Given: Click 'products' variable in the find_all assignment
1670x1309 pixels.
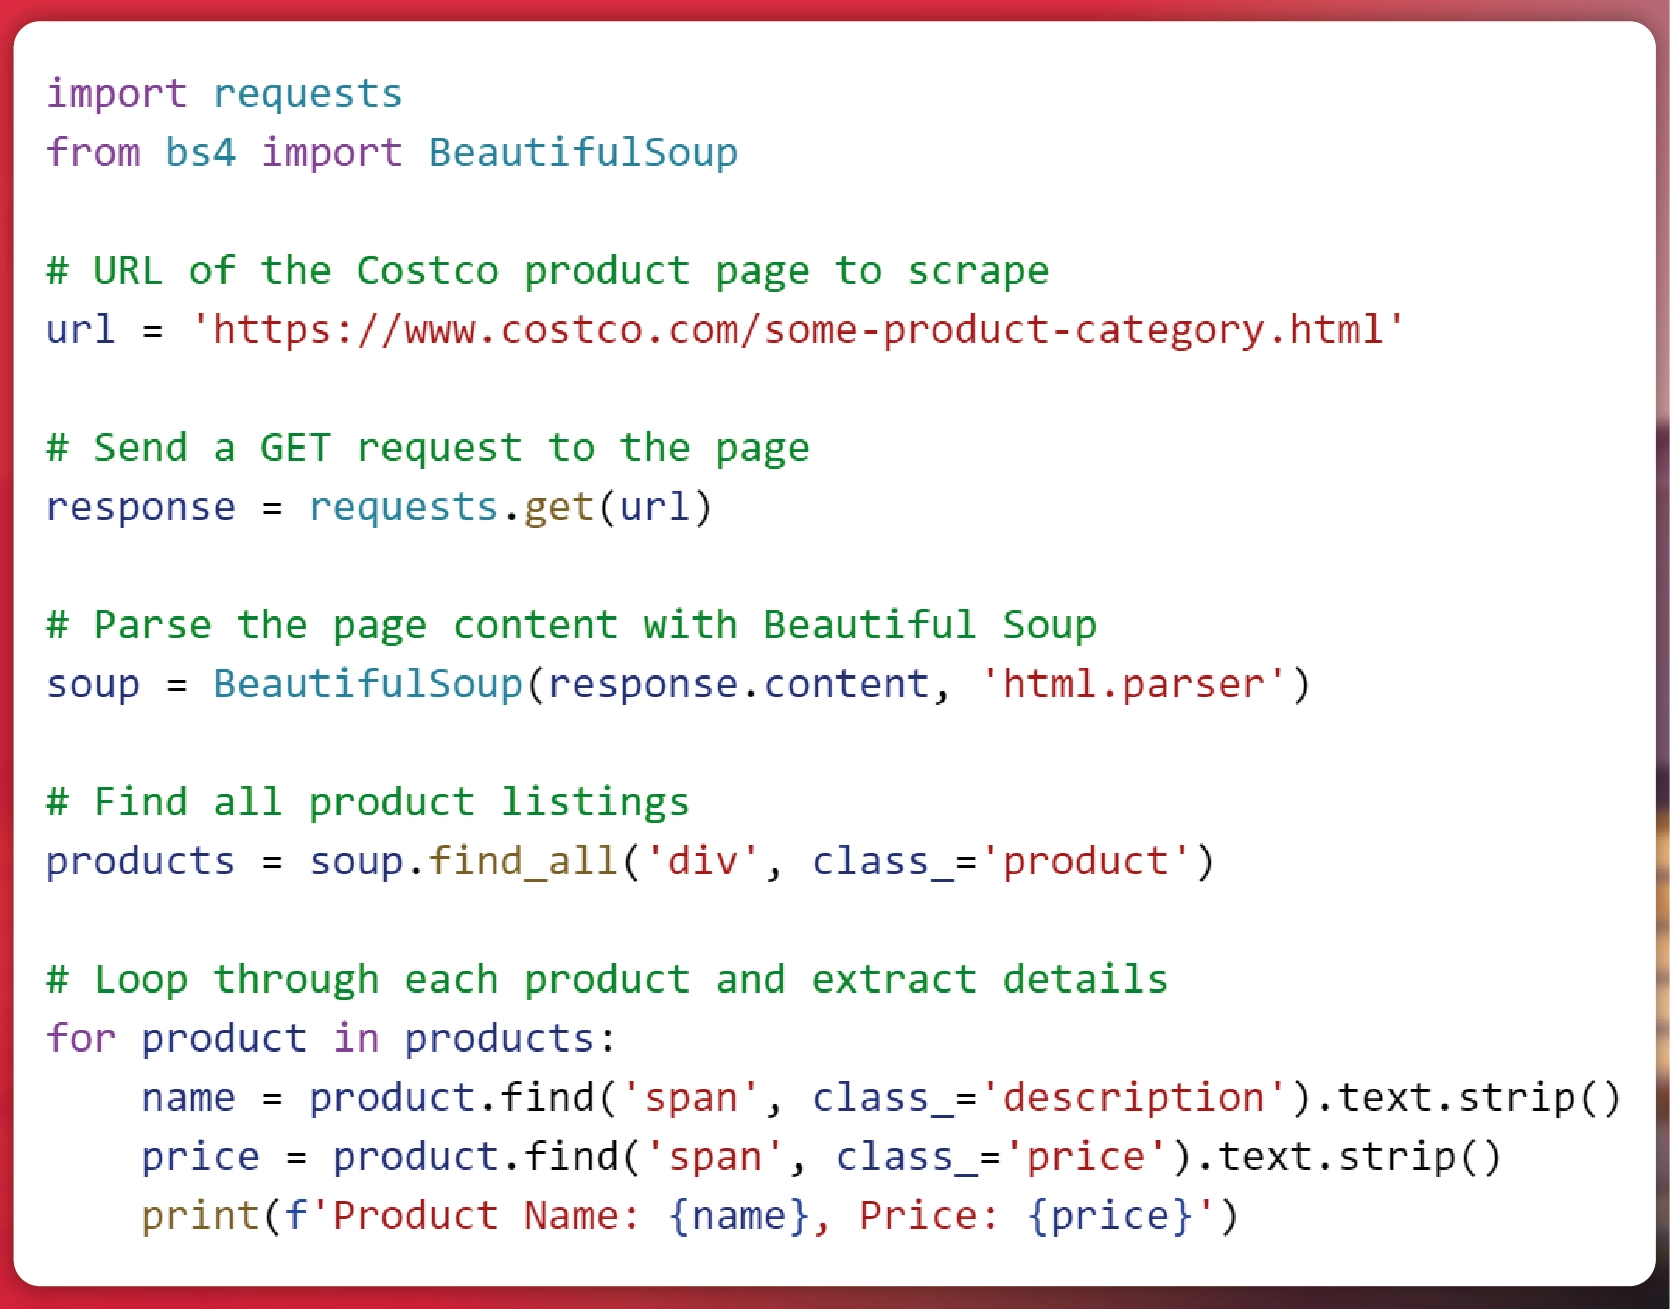Looking at the screenshot, I should pyautogui.click(x=141, y=861).
